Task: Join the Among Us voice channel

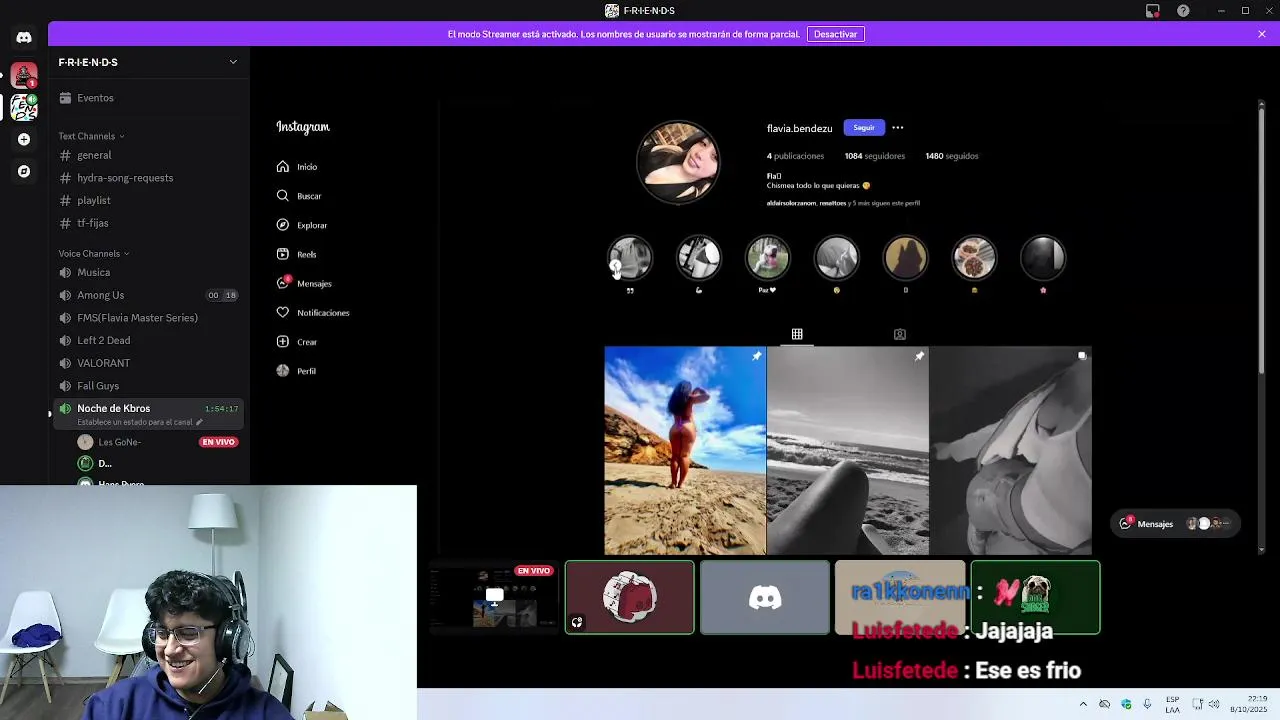Action: (148, 295)
